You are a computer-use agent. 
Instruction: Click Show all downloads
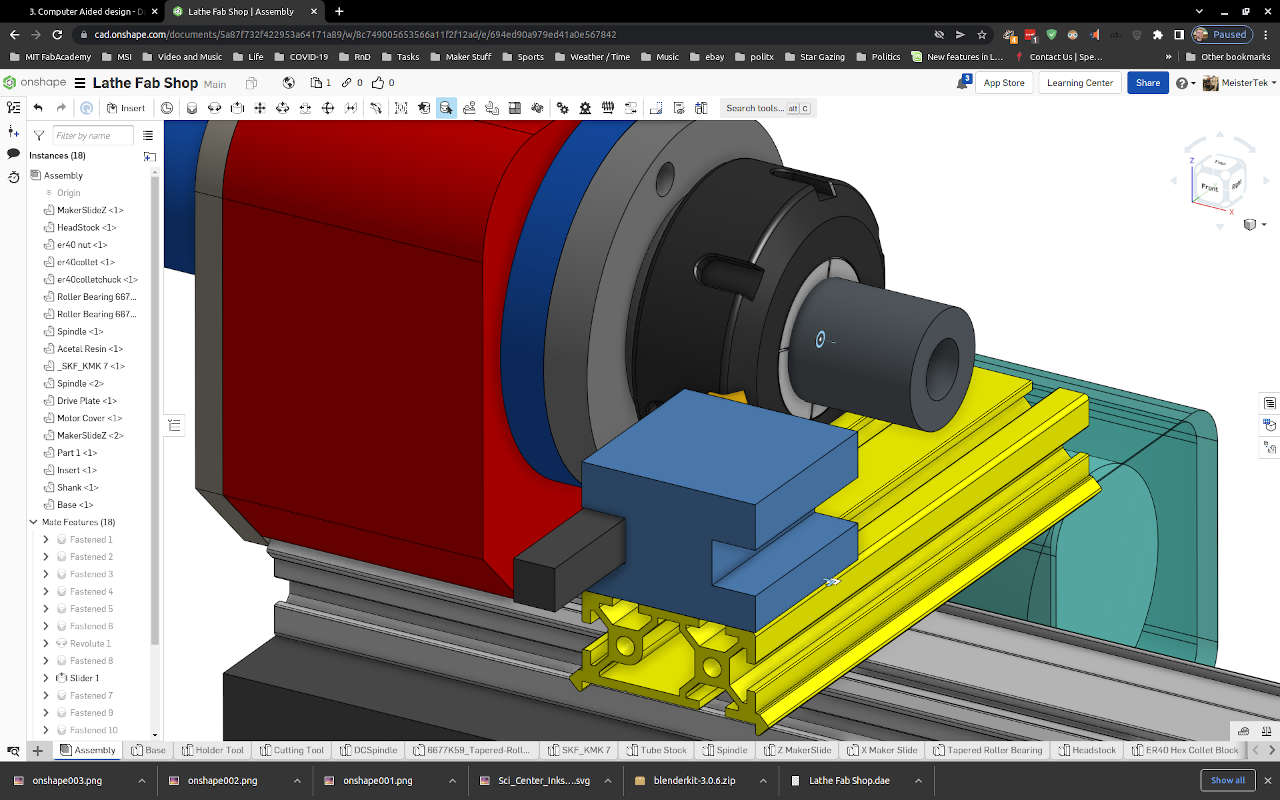click(1228, 780)
